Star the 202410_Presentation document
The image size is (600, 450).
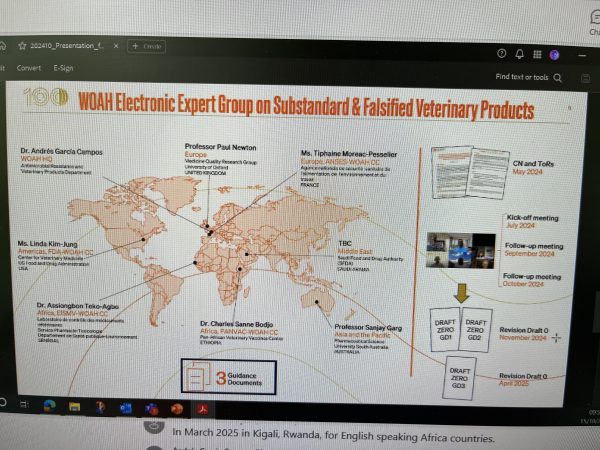coord(22,46)
